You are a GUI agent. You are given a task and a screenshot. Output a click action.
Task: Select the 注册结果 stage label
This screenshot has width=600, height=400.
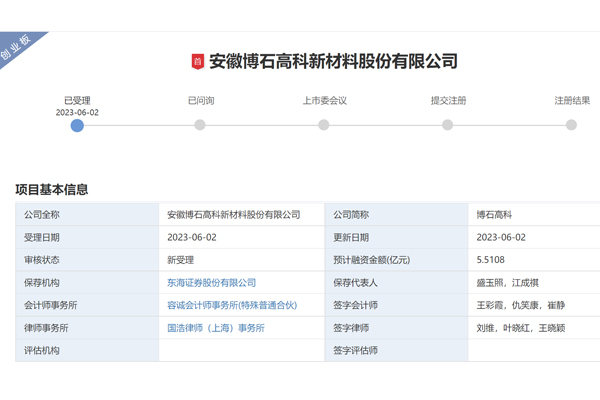tap(571, 101)
